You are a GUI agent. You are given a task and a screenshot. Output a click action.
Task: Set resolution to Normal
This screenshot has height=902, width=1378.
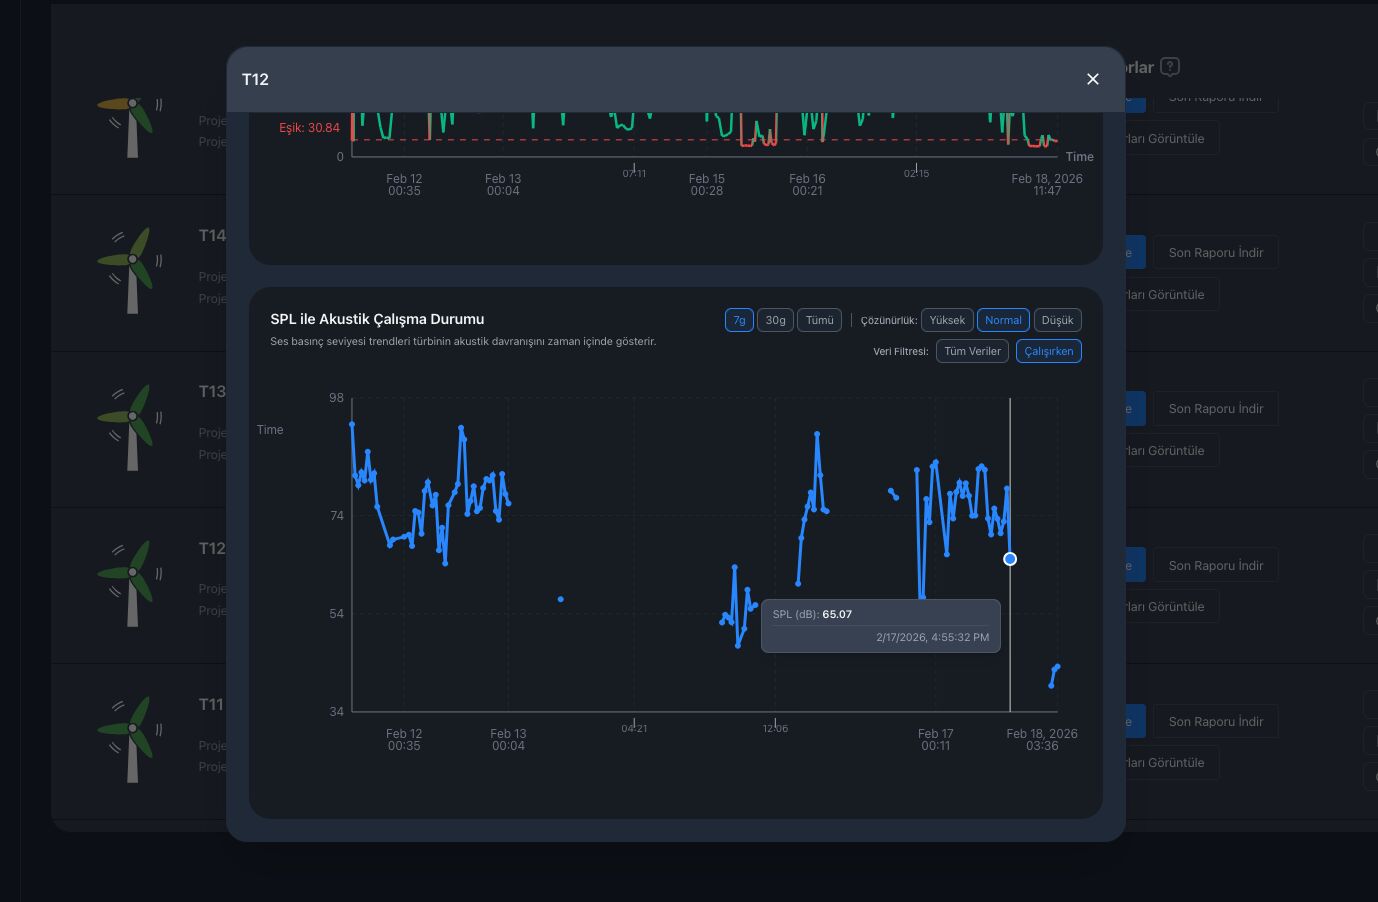[x=1003, y=320]
